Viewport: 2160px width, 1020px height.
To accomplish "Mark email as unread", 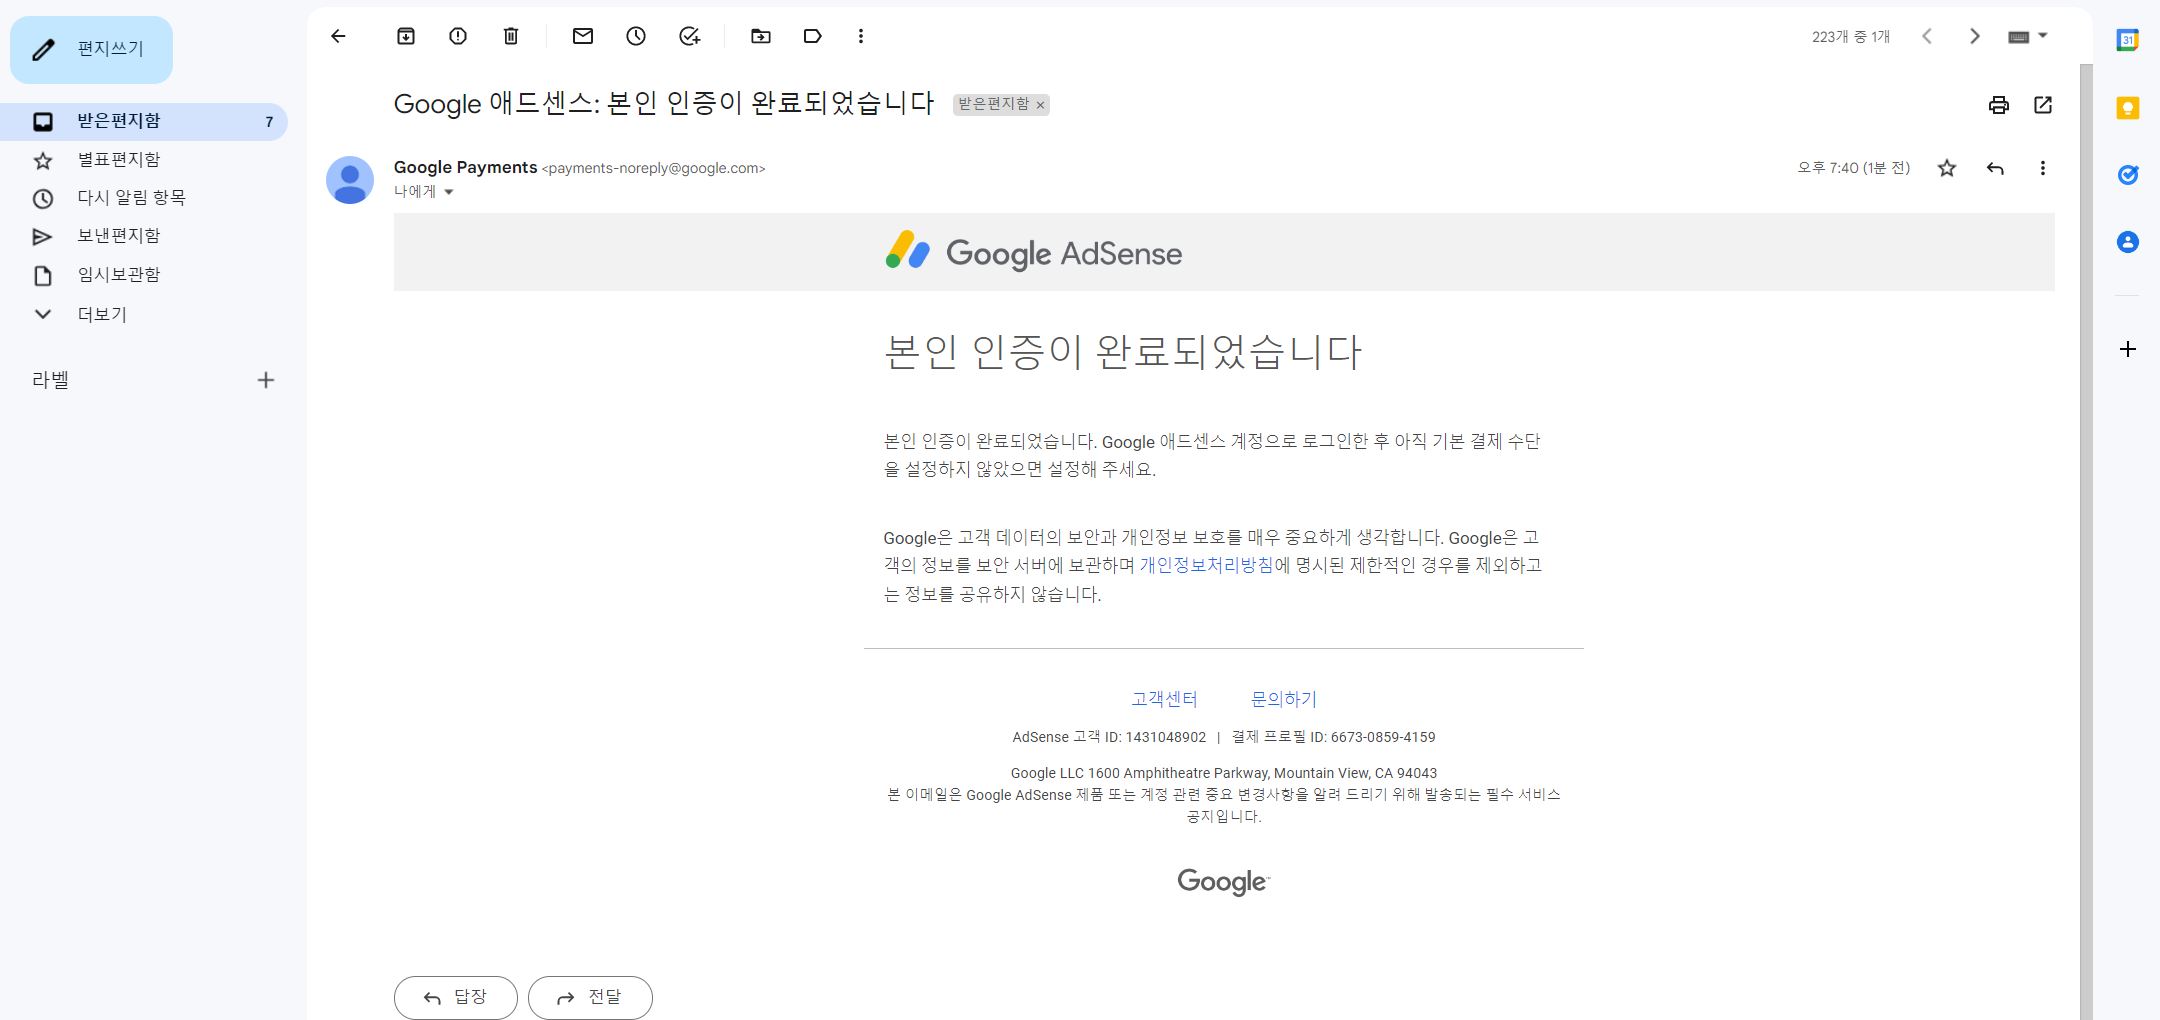I will 583,37.
